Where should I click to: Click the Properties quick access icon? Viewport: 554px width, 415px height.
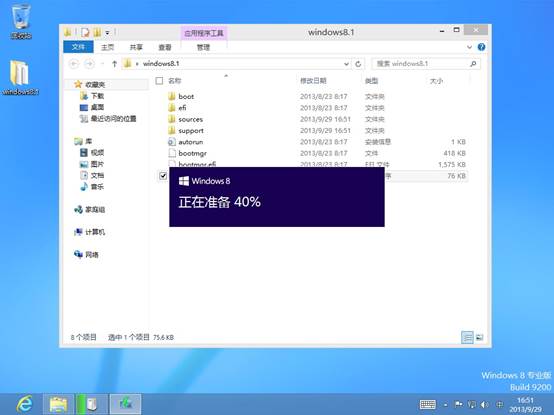point(85,33)
